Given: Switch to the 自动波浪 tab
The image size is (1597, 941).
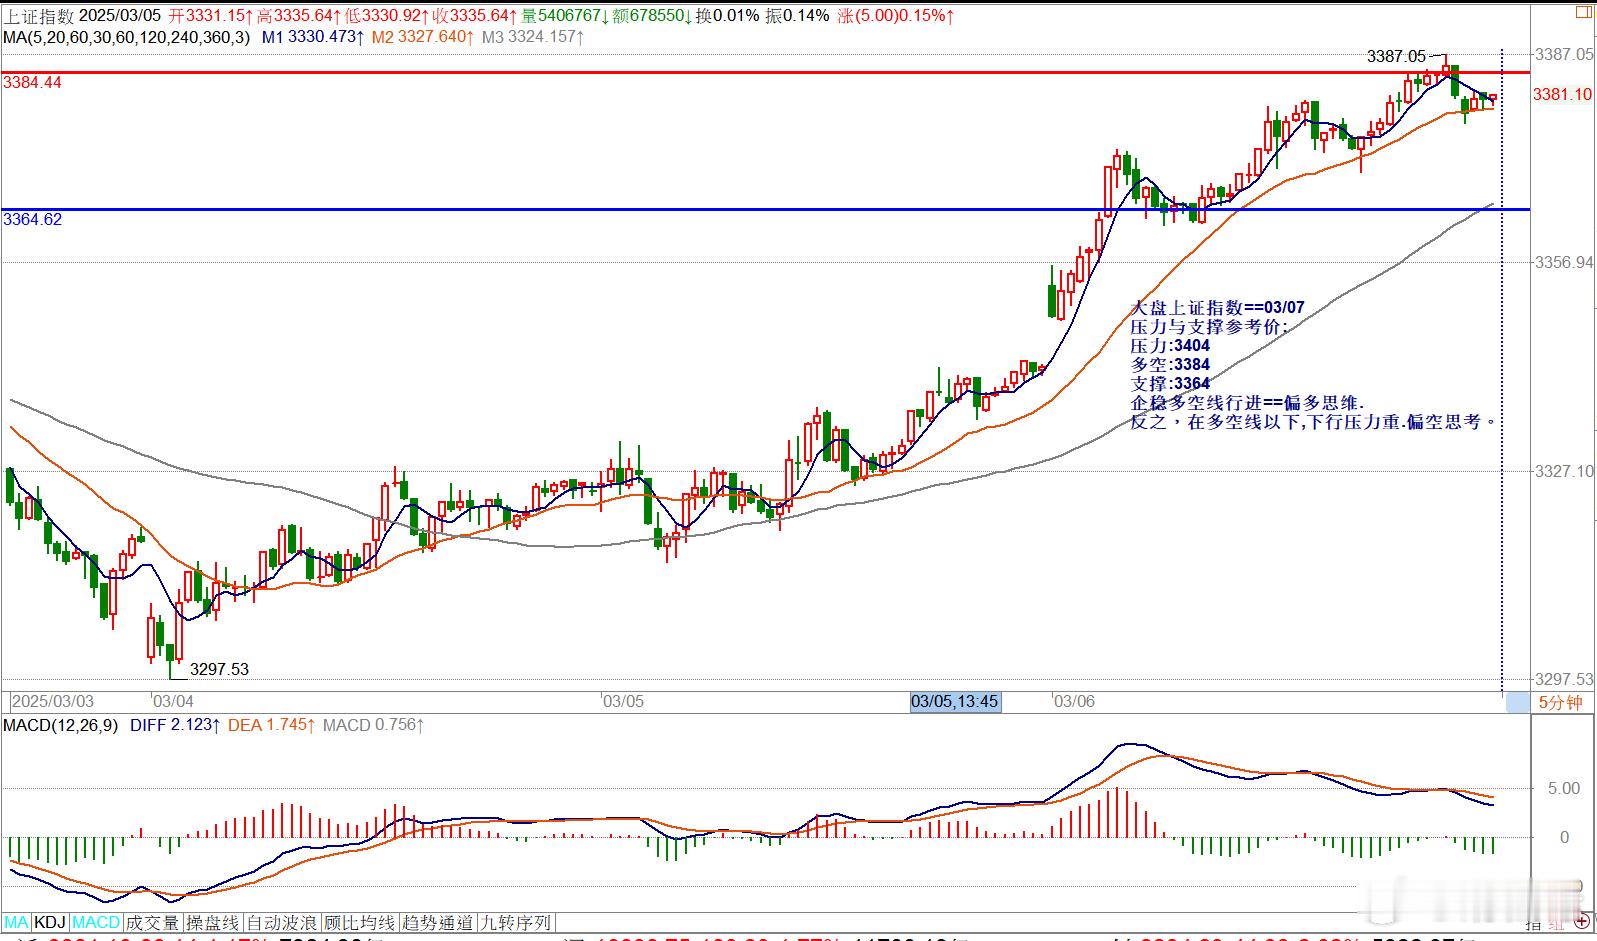Looking at the screenshot, I should 282,922.
